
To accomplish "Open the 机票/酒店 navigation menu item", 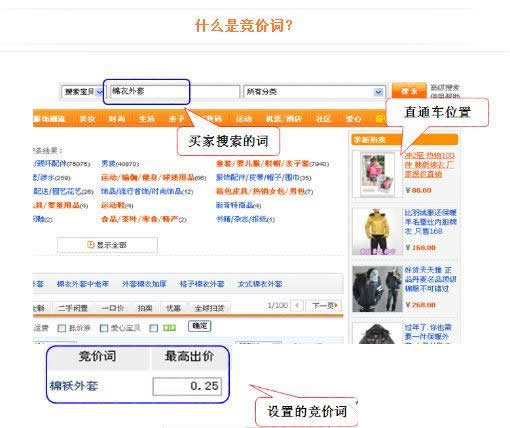I will tap(284, 119).
